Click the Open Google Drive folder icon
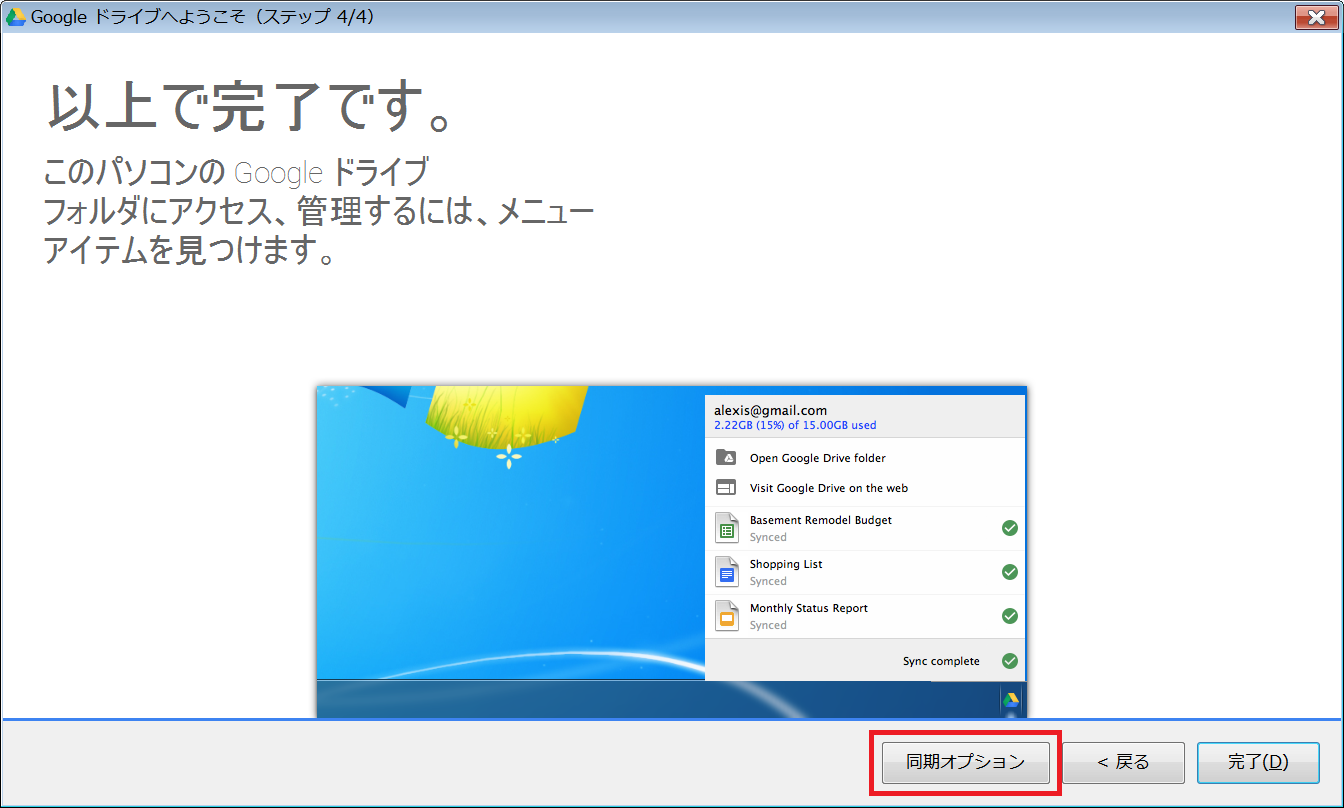This screenshot has height=808, width=1344. (726, 458)
